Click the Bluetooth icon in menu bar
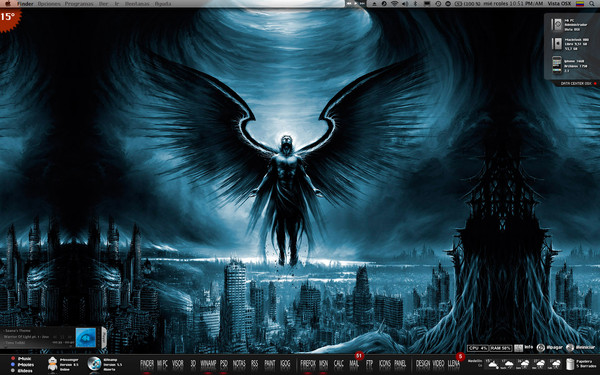The height and width of the screenshot is (375, 600). coord(416,3)
